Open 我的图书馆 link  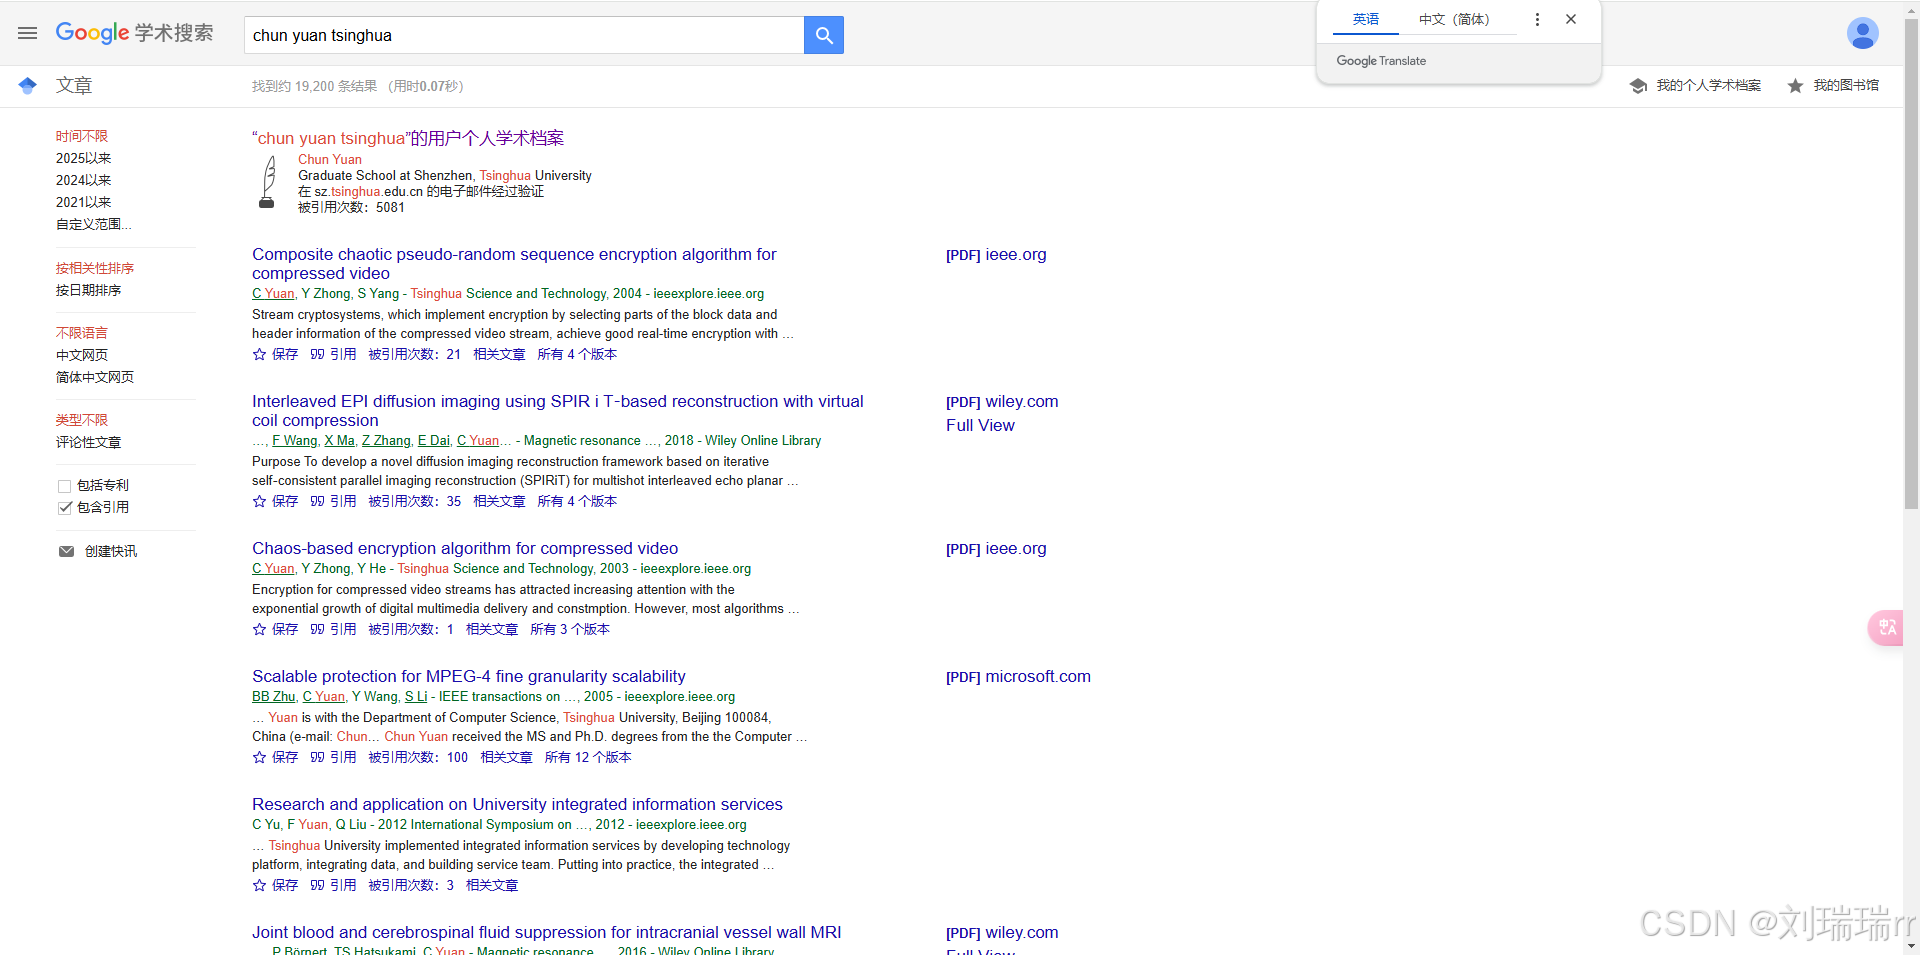(x=1846, y=86)
